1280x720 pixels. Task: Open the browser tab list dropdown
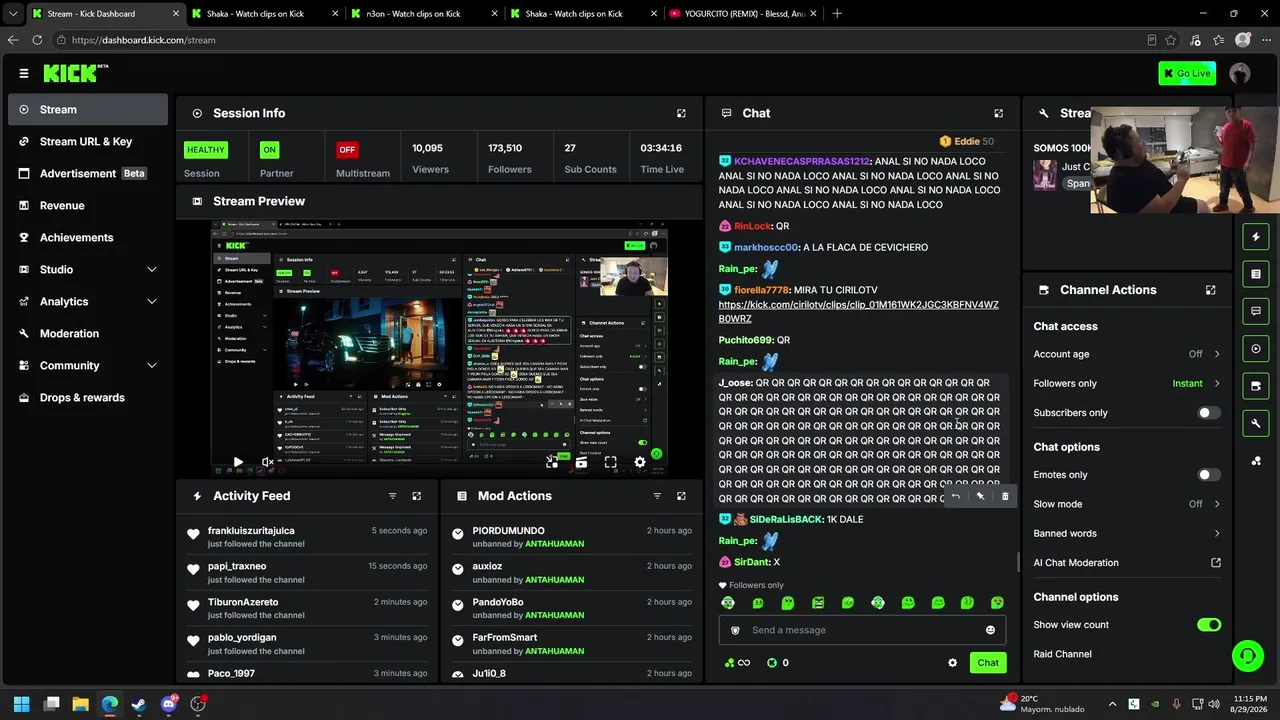pyautogui.click(x=13, y=14)
